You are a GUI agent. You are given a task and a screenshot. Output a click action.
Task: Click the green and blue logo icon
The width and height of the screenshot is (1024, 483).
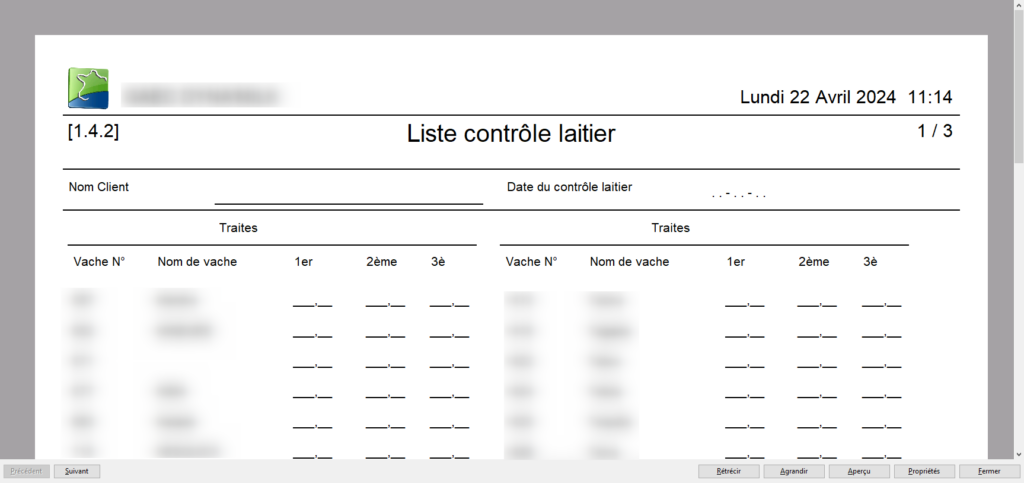click(88, 88)
